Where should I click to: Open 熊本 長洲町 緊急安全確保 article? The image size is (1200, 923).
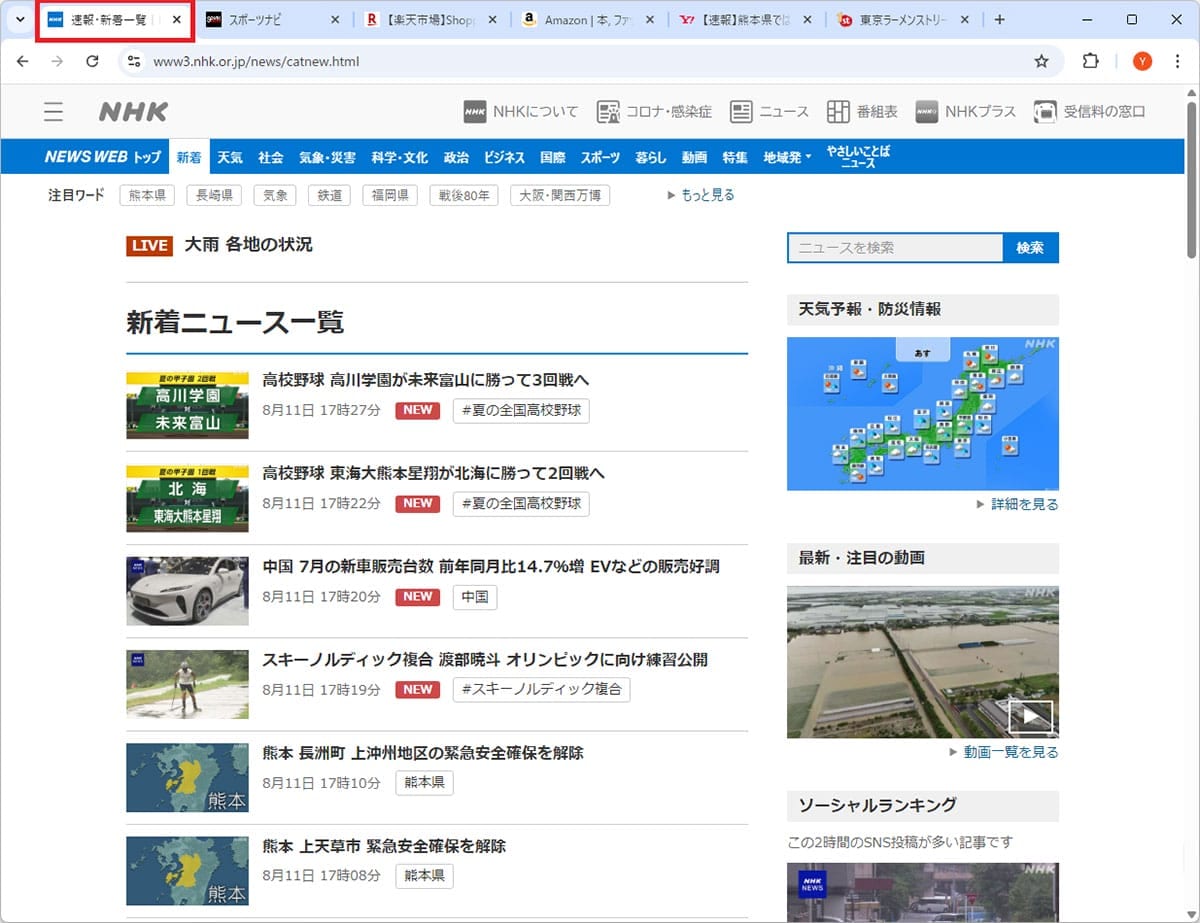point(423,752)
